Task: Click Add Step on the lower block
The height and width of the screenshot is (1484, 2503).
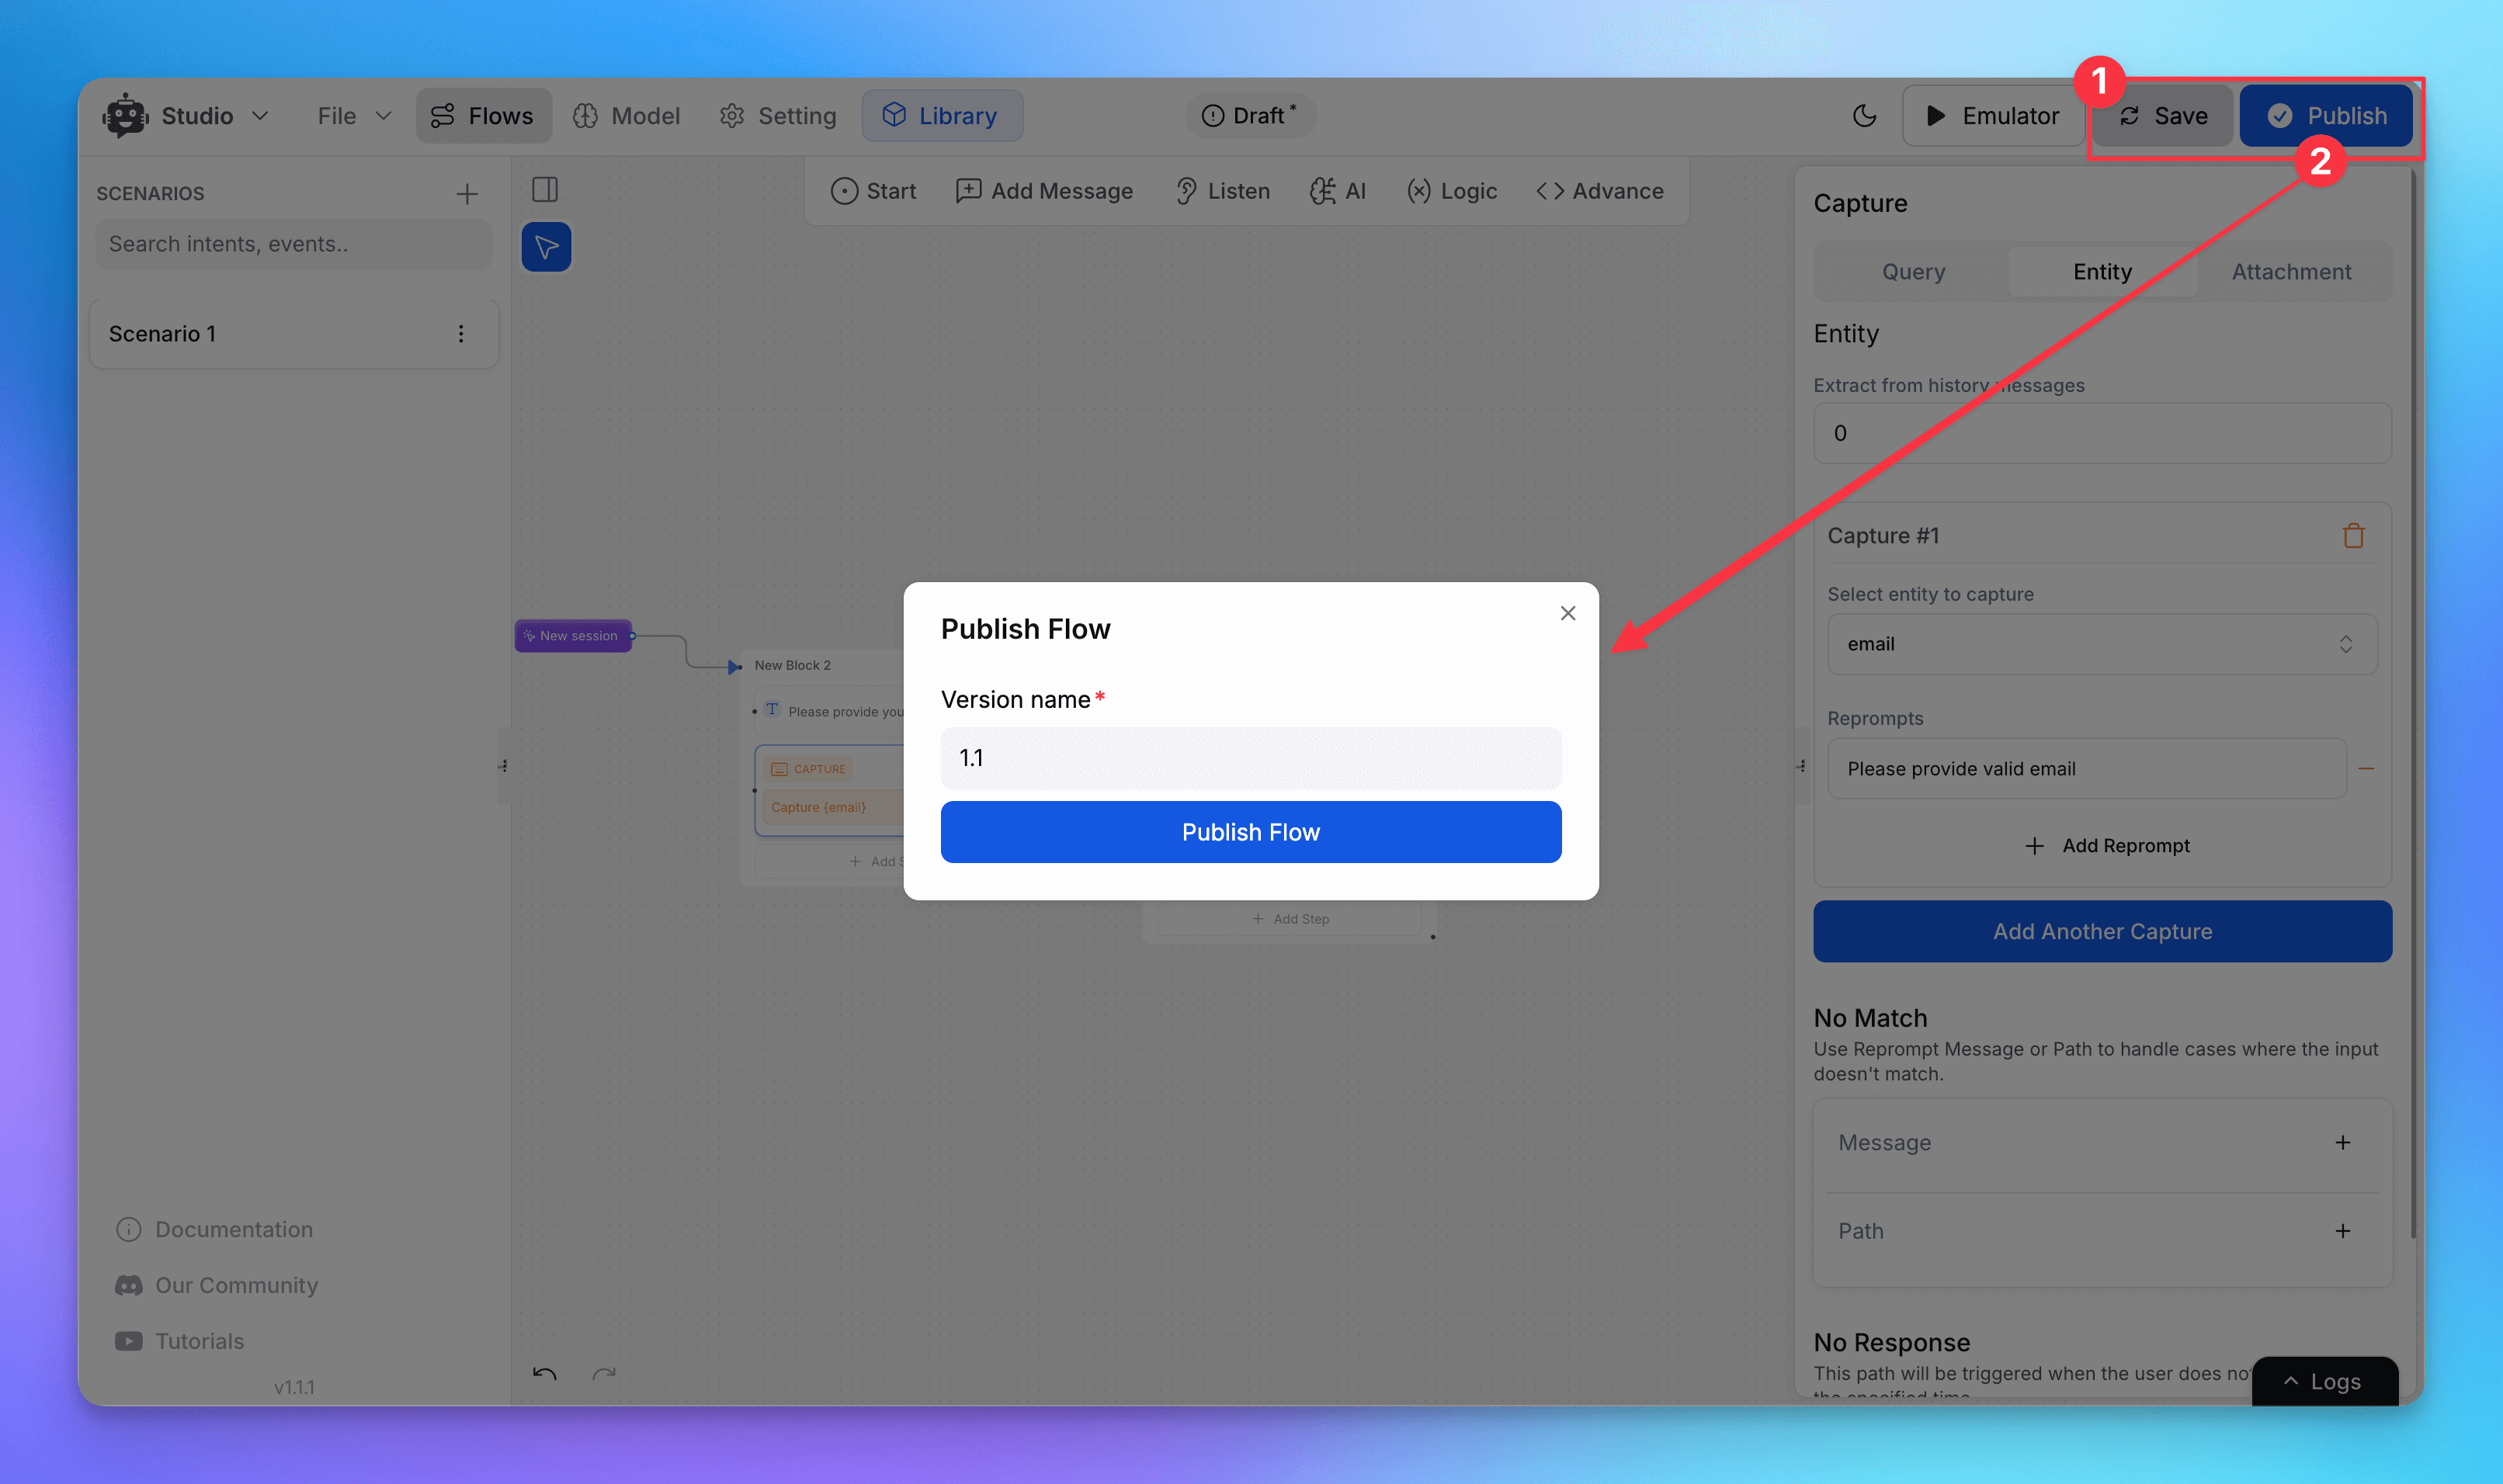Action: (x=1290, y=919)
